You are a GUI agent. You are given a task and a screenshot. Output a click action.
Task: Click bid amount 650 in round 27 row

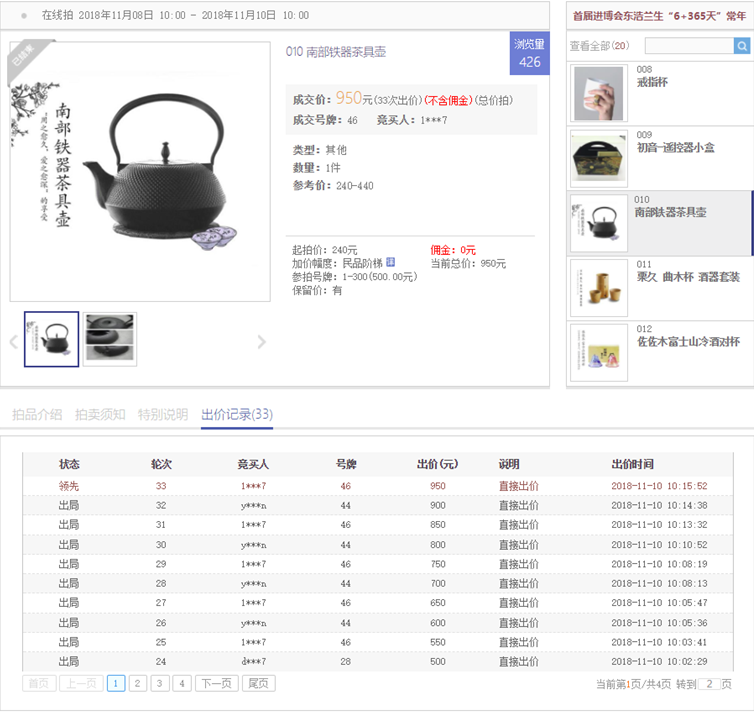click(x=438, y=603)
